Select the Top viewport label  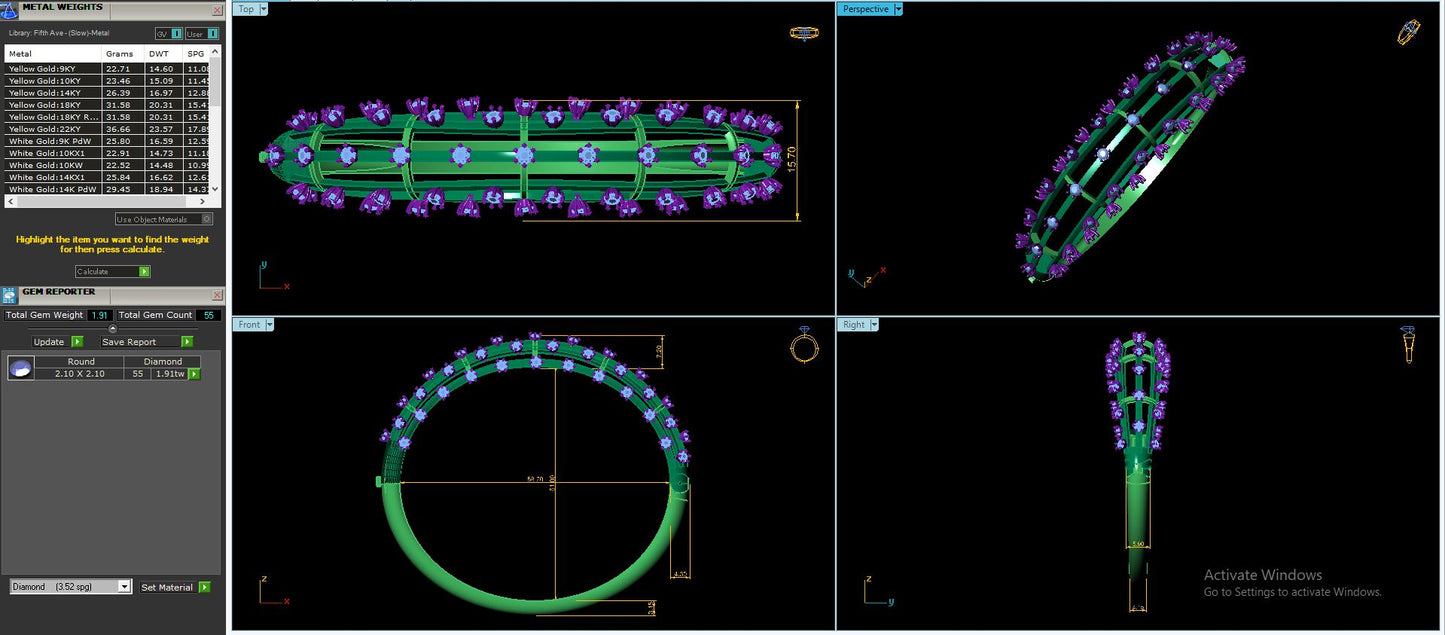246,9
